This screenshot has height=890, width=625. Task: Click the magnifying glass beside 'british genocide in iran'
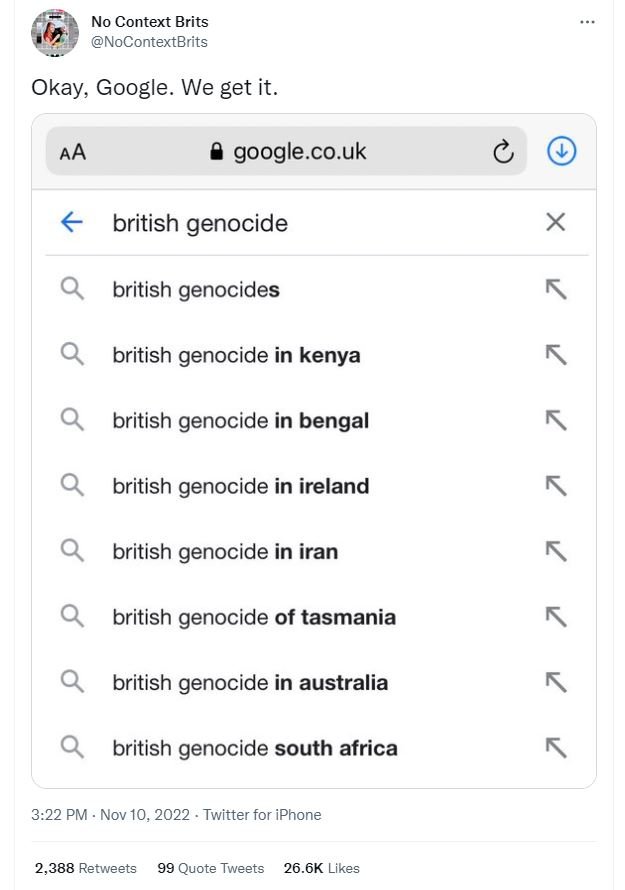(x=71, y=551)
